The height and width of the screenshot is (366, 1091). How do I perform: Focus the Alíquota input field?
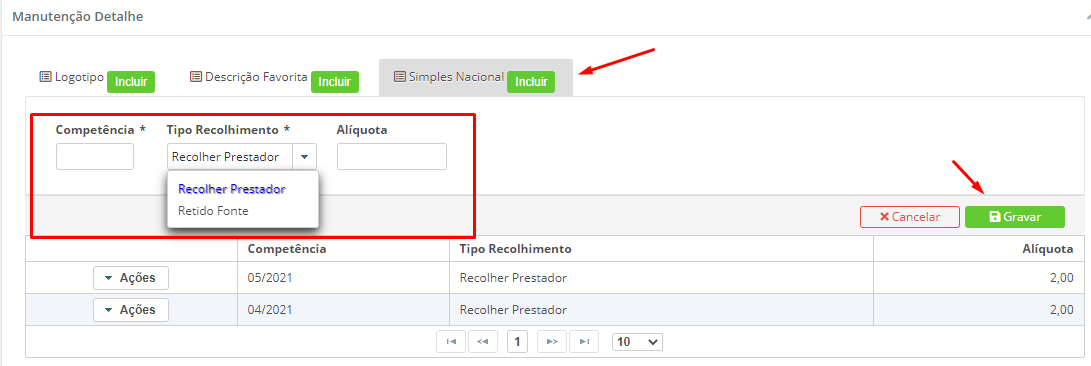pyautogui.click(x=392, y=157)
